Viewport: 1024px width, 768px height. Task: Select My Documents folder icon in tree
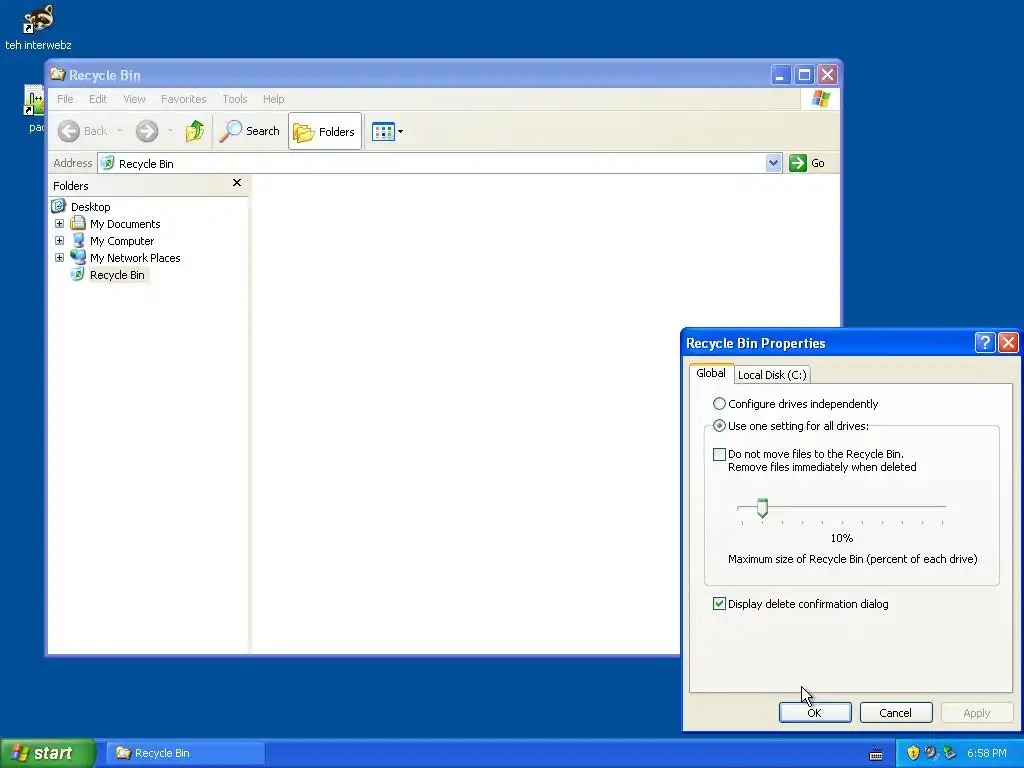78,223
